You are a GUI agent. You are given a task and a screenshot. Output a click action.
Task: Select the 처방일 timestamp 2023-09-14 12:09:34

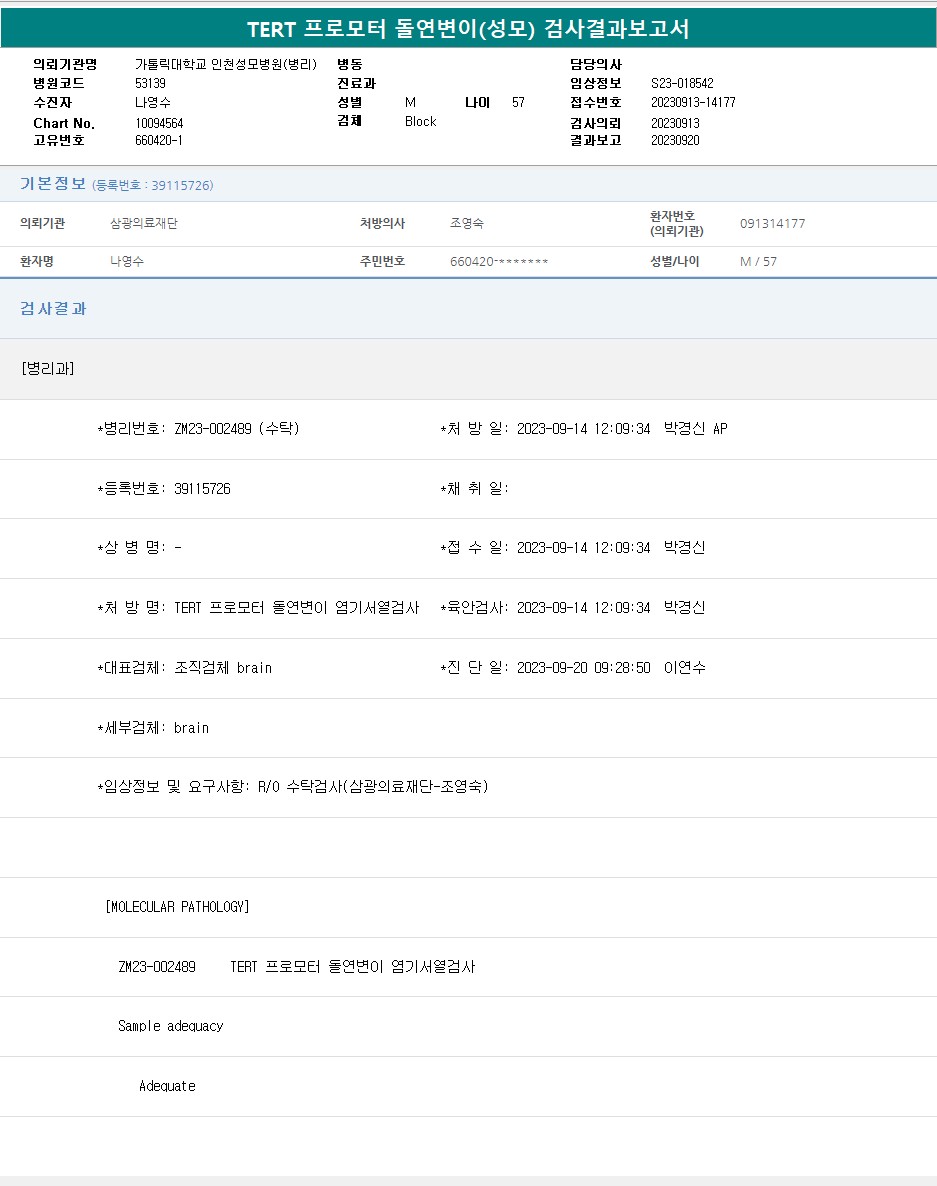click(x=583, y=429)
